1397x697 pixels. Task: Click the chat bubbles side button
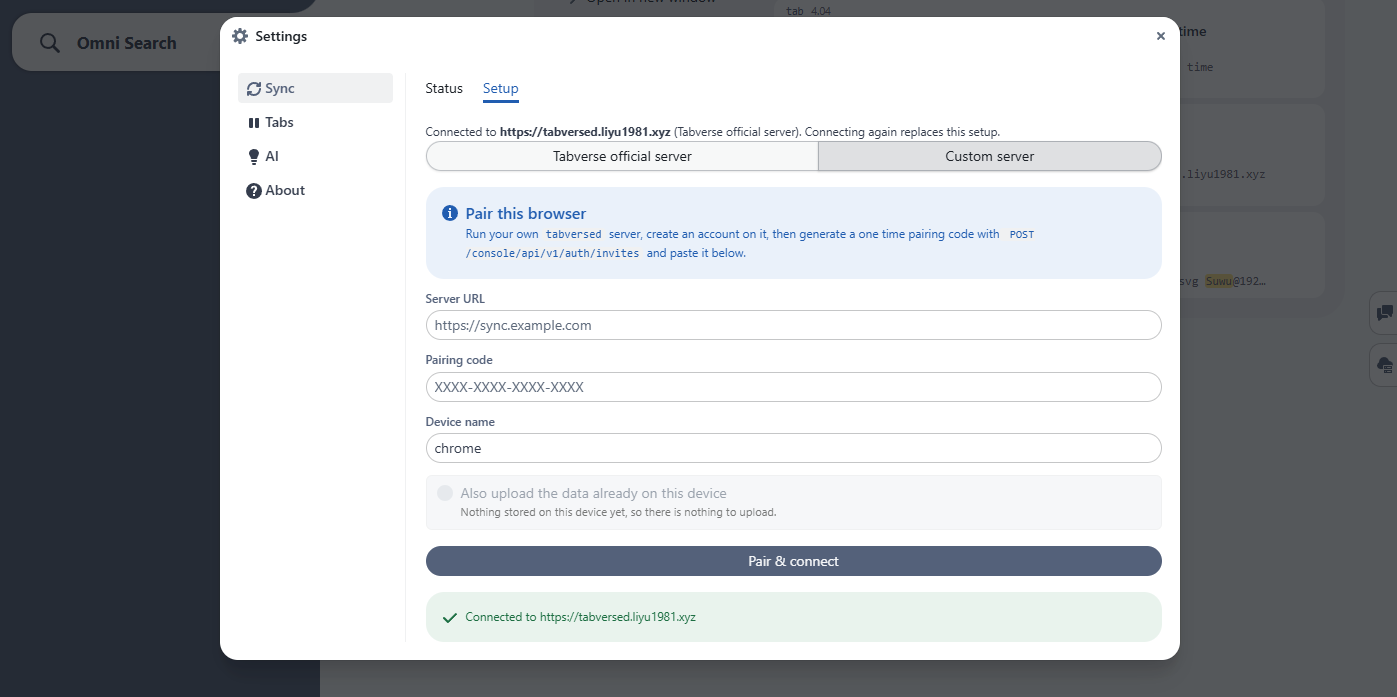coord(1385,313)
